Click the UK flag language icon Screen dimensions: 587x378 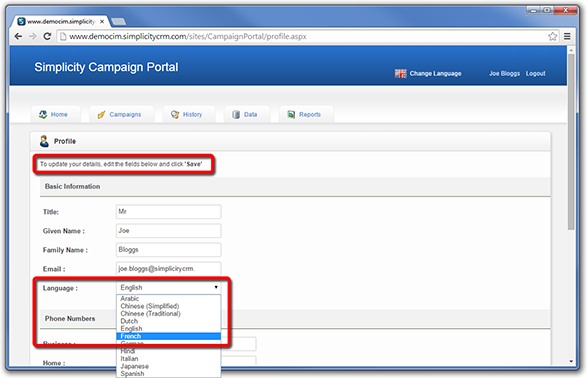401,73
